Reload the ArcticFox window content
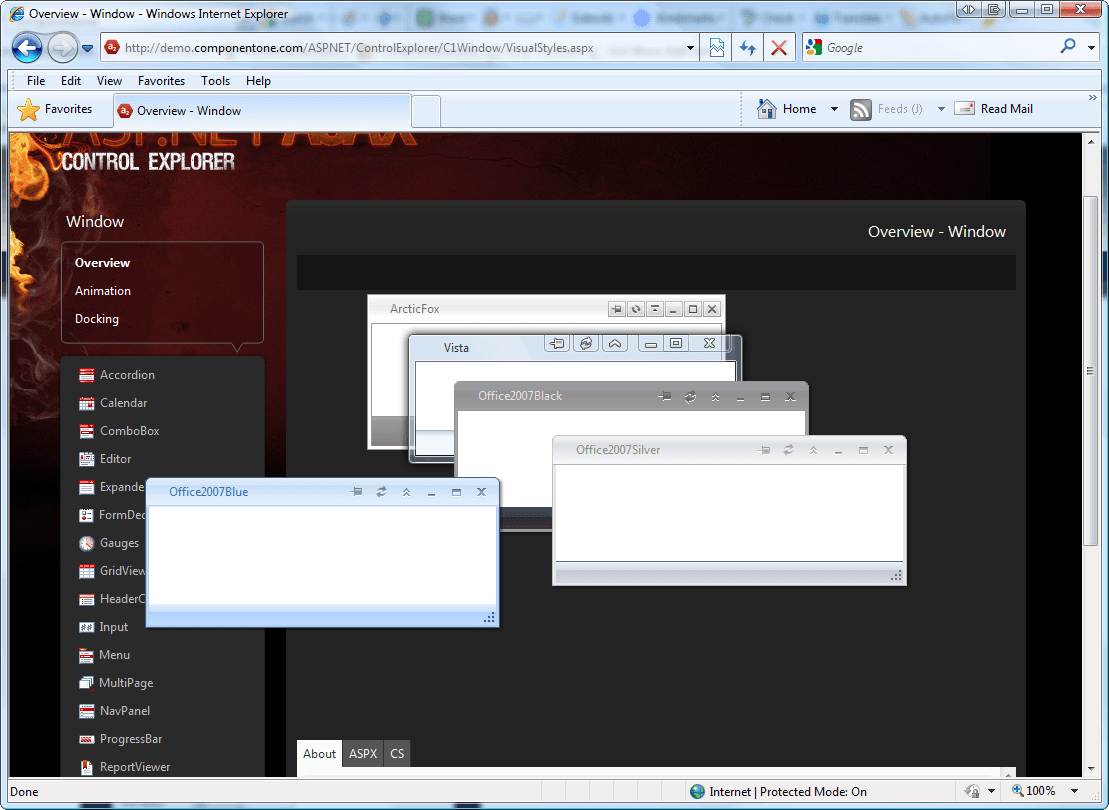This screenshot has height=810, width=1109. click(636, 309)
